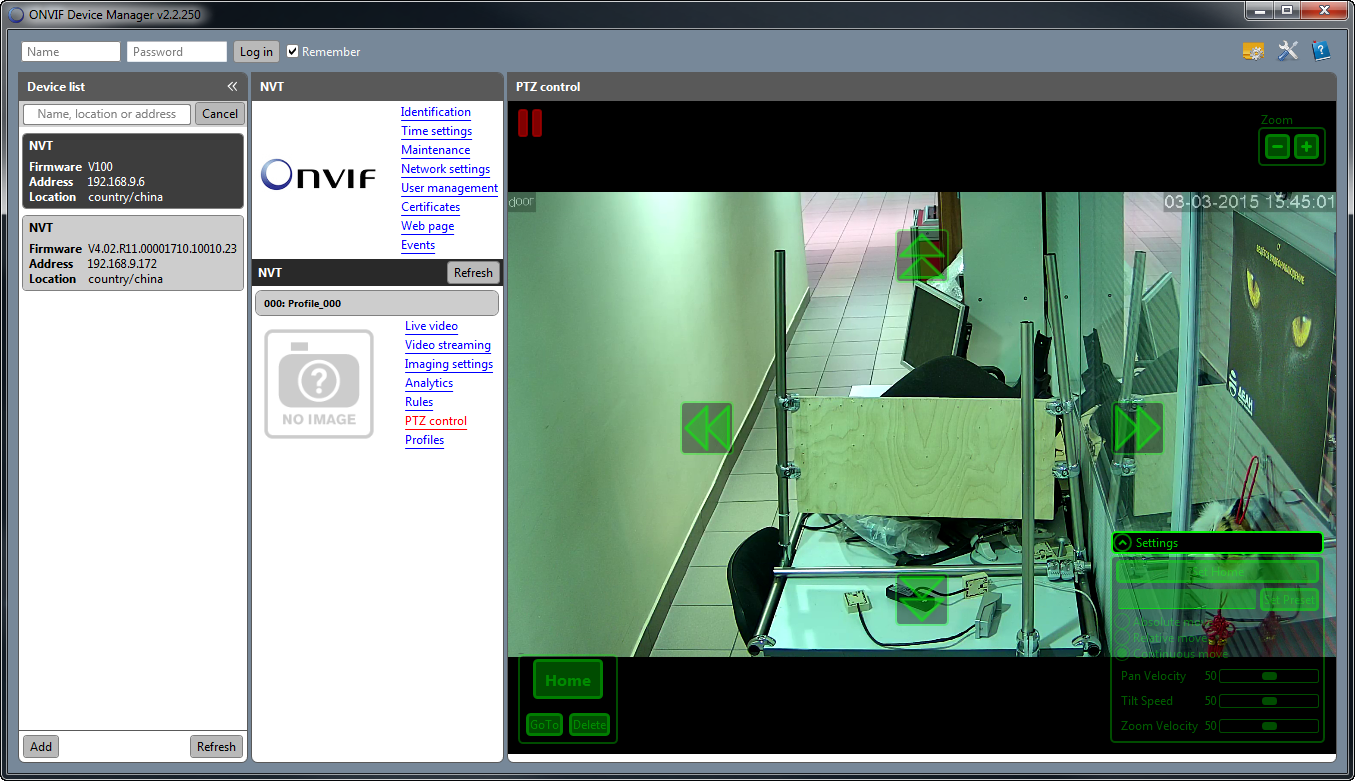1355x781 pixels.
Task: Zoom out with minus button
Action: 1277,147
